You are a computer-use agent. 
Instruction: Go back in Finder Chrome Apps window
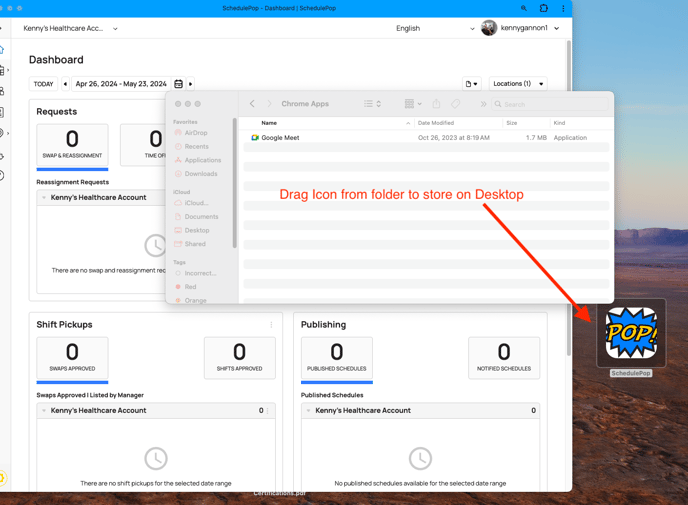pyautogui.click(x=252, y=104)
